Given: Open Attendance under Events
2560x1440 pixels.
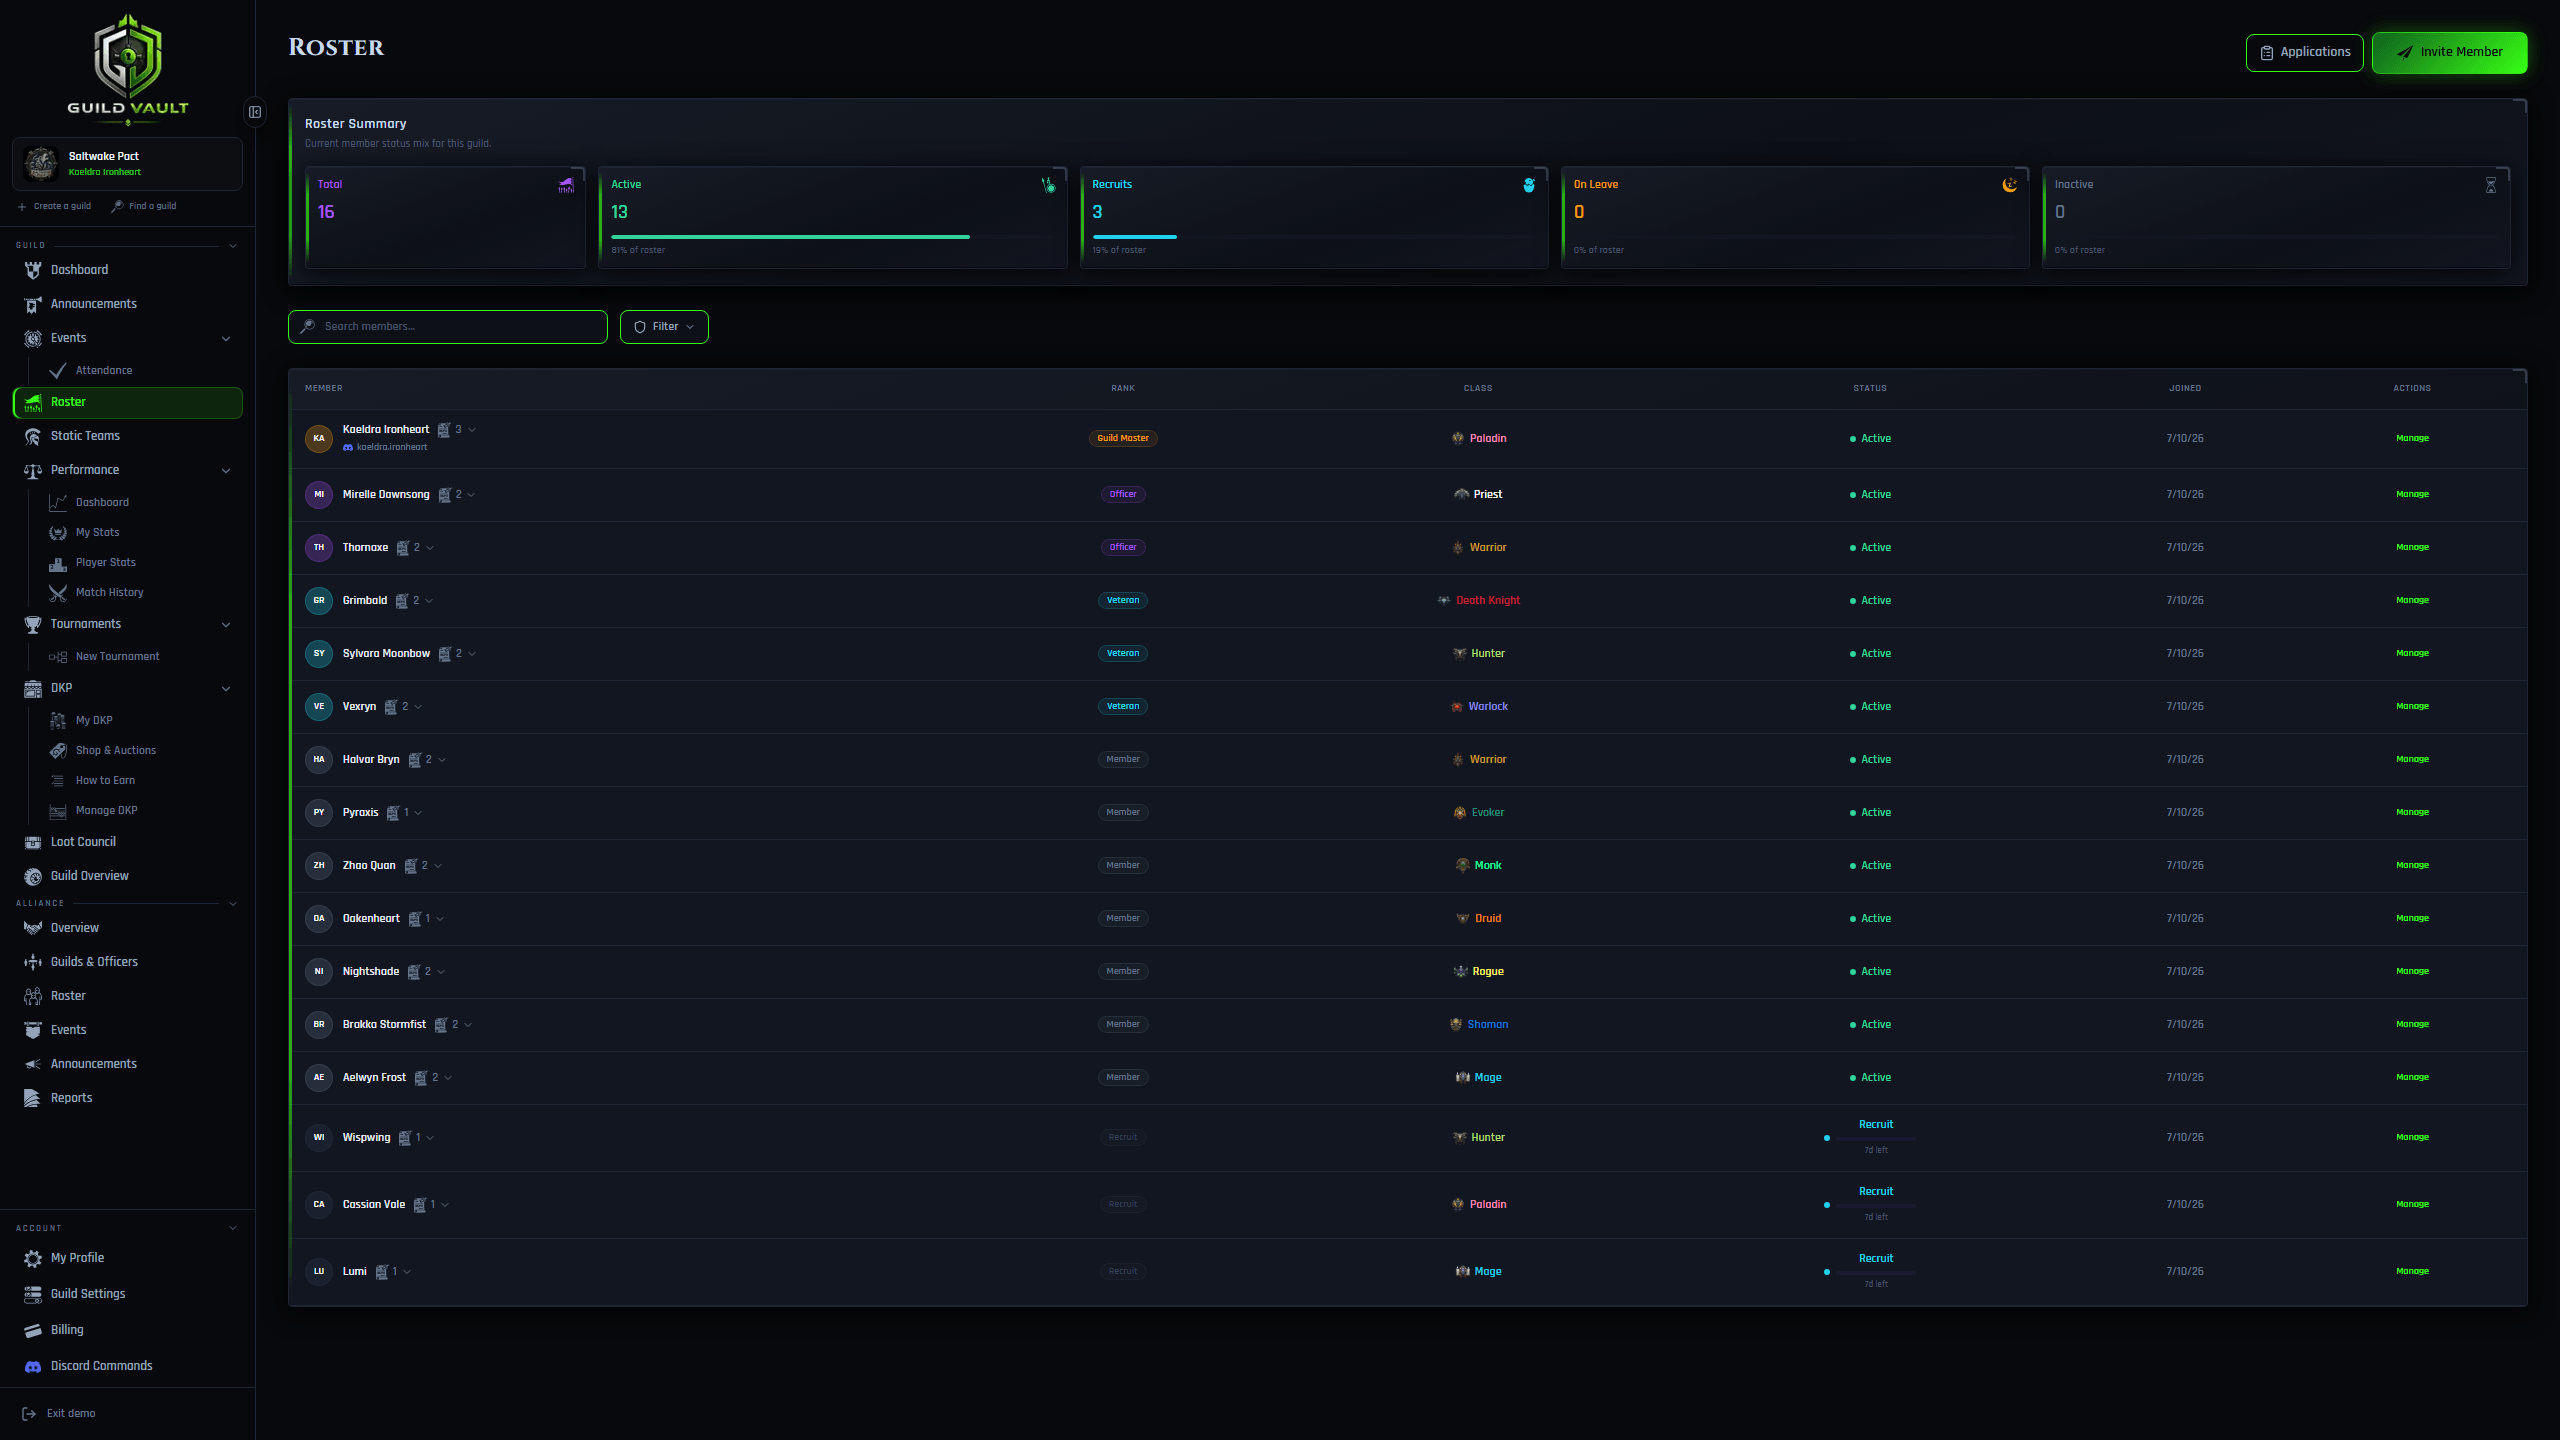Looking at the screenshot, I should pyautogui.click(x=140, y=370).
